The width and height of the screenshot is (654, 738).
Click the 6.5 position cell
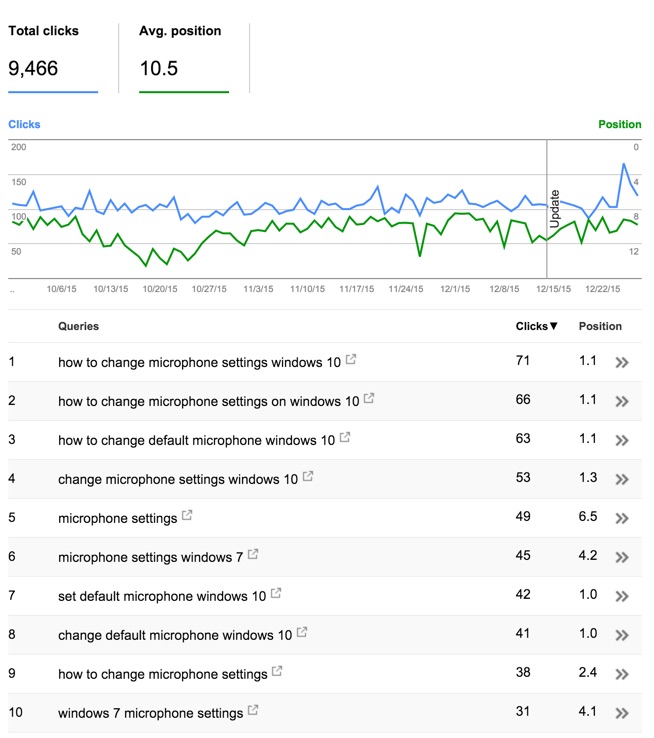tap(588, 516)
